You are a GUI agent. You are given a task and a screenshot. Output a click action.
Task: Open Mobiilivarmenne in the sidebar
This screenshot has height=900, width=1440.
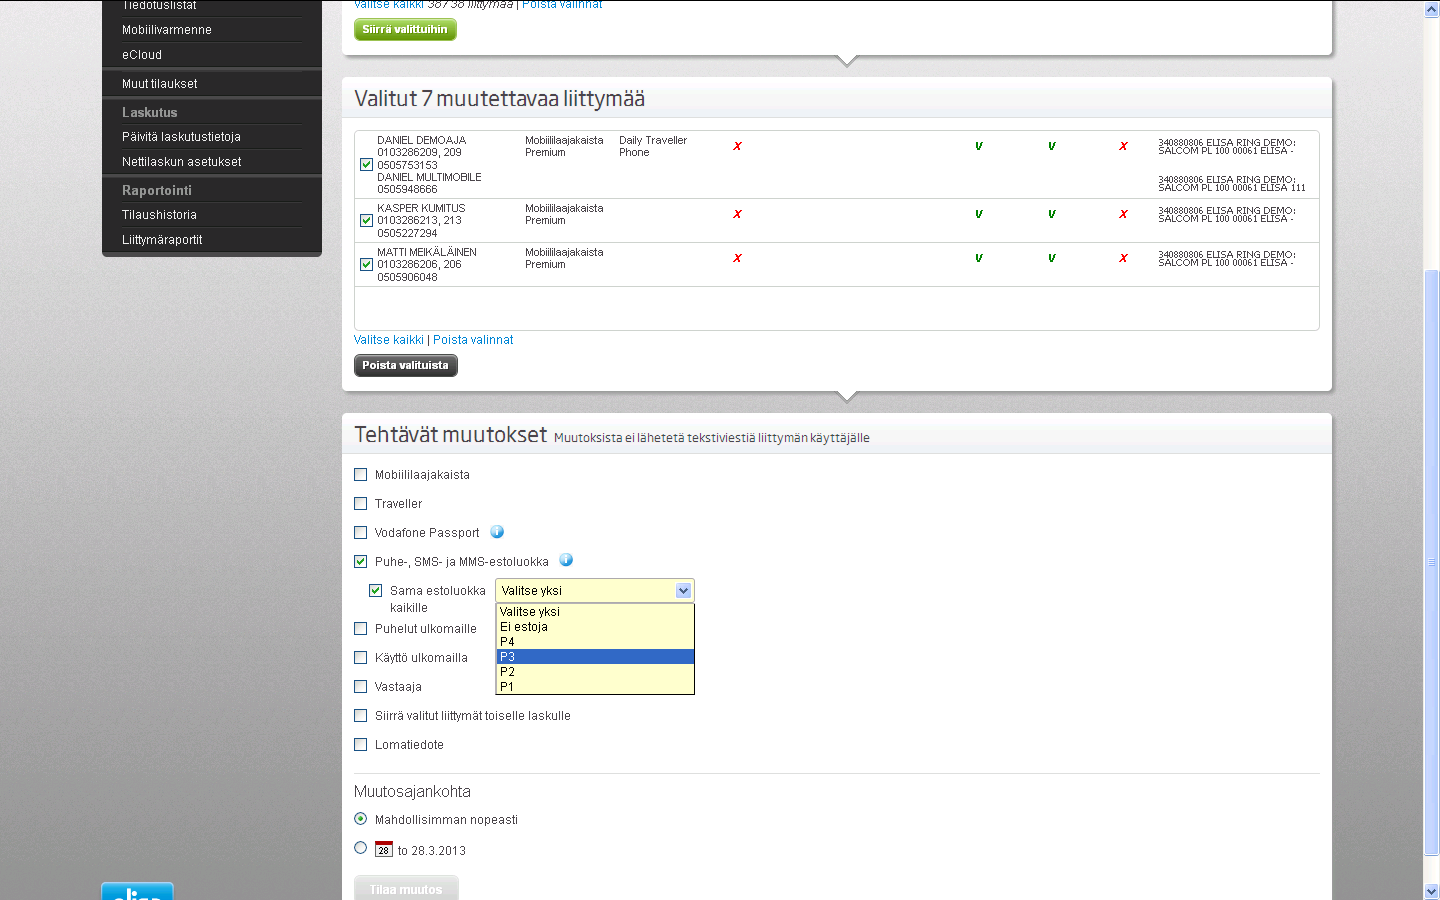click(167, 30)
